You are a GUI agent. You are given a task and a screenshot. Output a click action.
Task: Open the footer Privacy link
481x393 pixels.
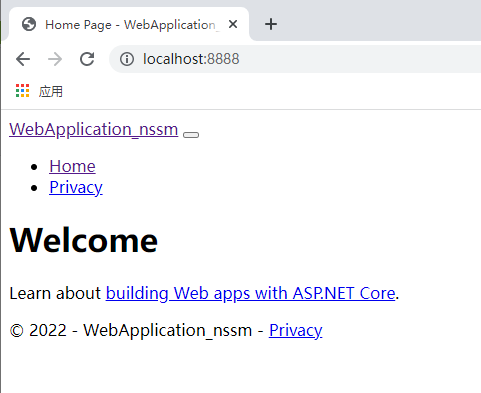(x=296, y=331)
